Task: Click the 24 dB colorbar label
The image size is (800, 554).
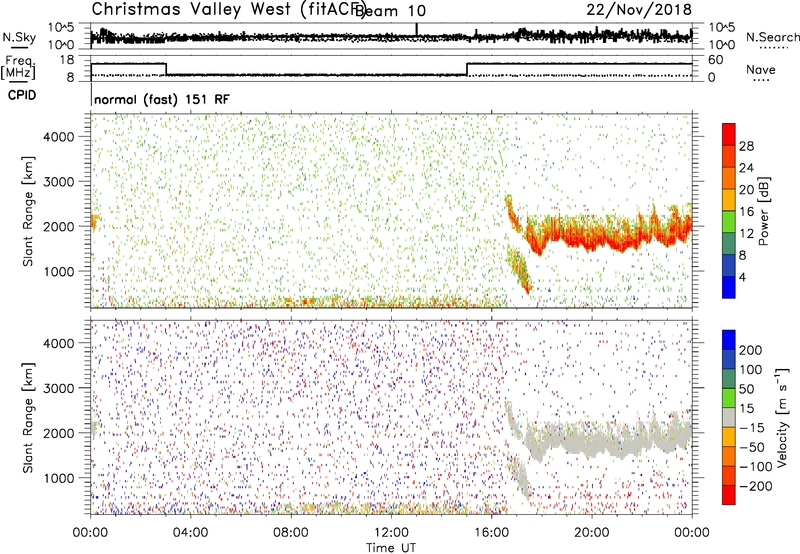Action: point(746,168)
